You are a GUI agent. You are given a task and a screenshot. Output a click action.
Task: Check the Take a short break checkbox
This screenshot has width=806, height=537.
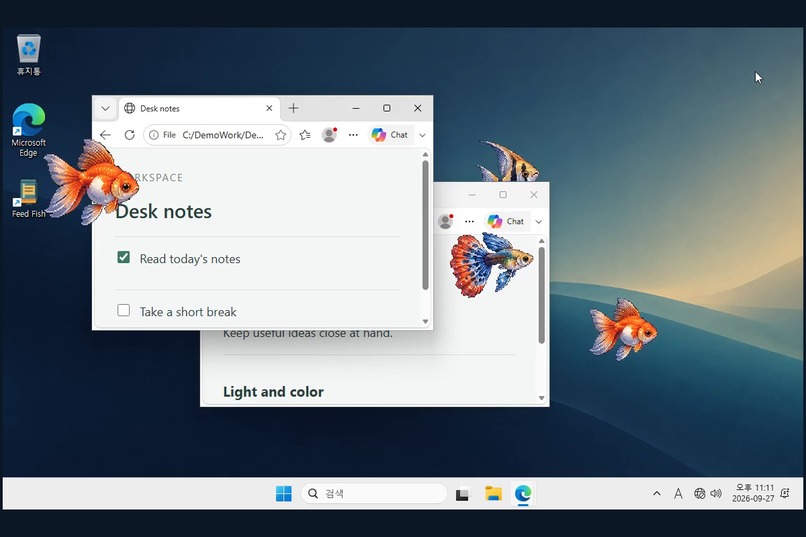click(x=123, y=310)
